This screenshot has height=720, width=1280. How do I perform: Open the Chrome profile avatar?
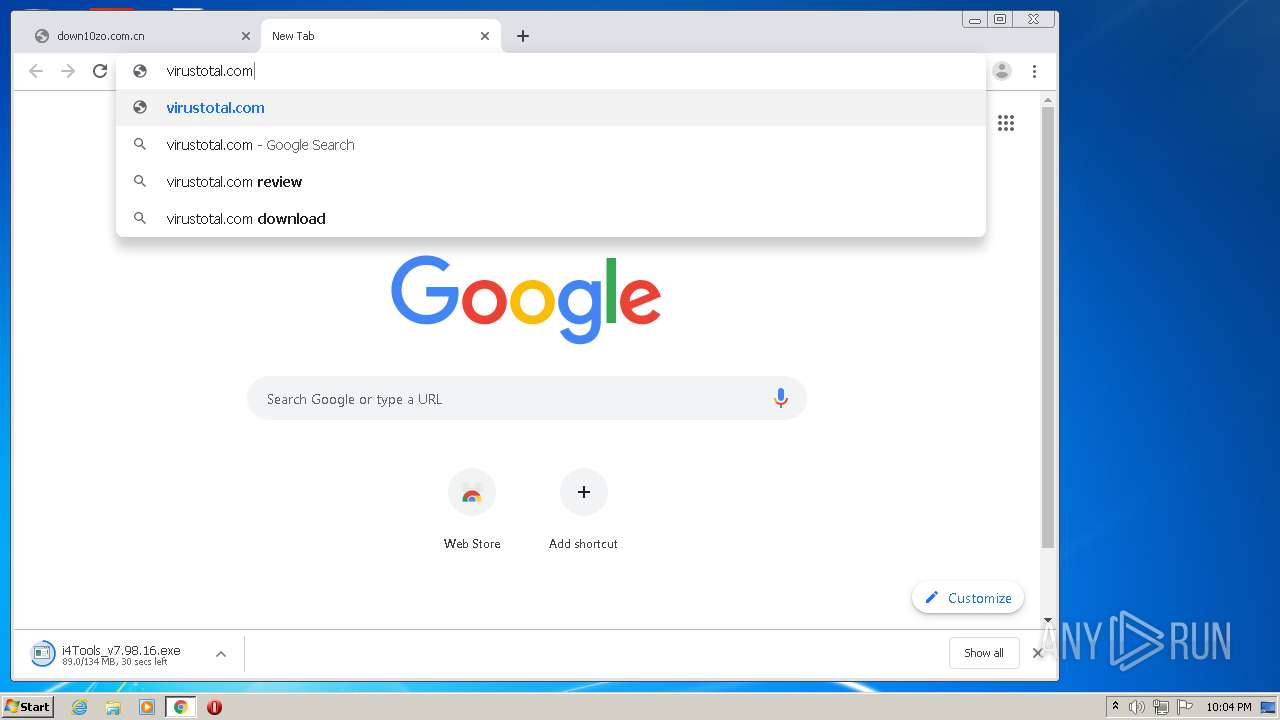pyautogui.click(x=1002, y=71)
